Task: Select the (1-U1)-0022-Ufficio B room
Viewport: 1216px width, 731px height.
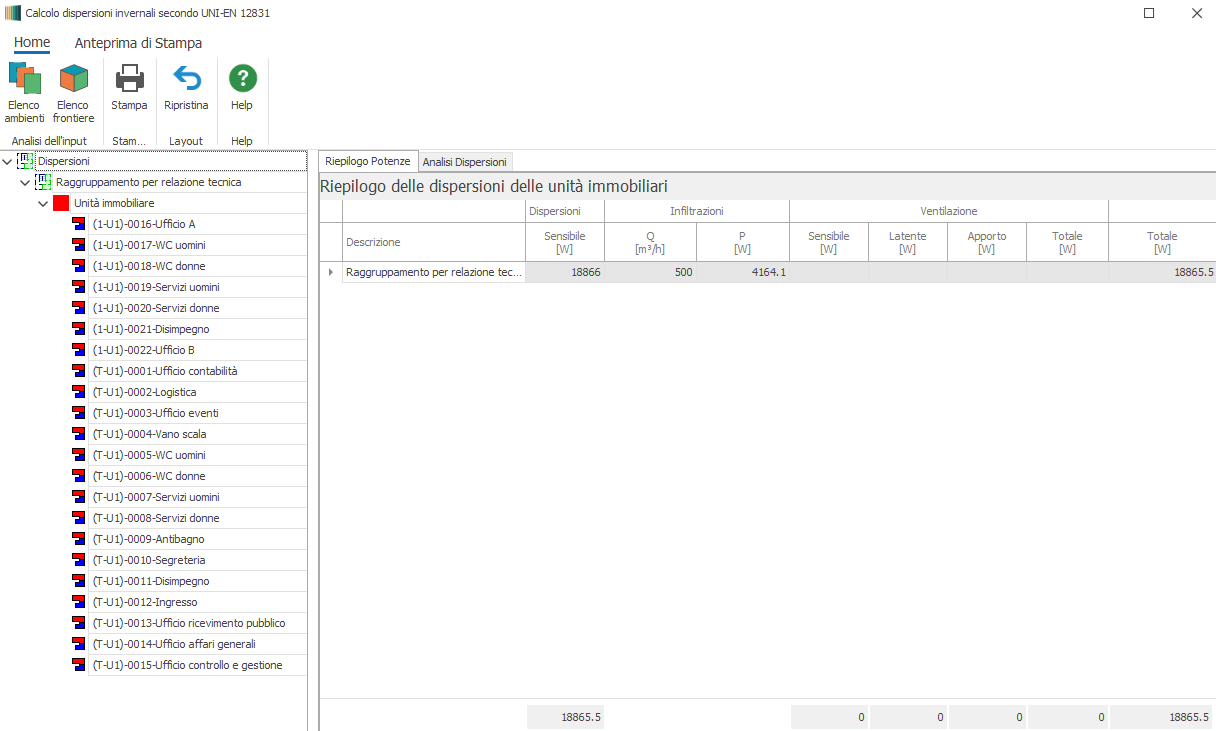Action: (143, 350)
